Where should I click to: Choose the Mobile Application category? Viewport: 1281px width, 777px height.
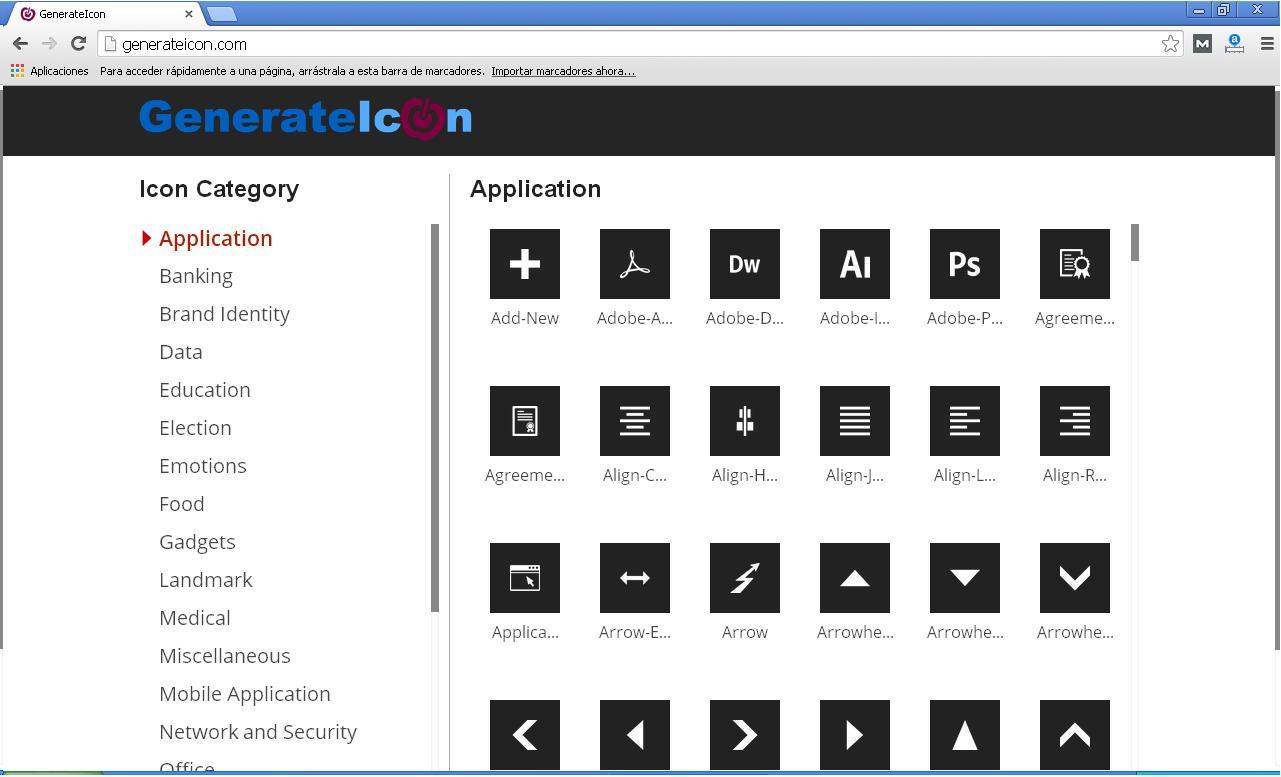[x=245, y=694]
